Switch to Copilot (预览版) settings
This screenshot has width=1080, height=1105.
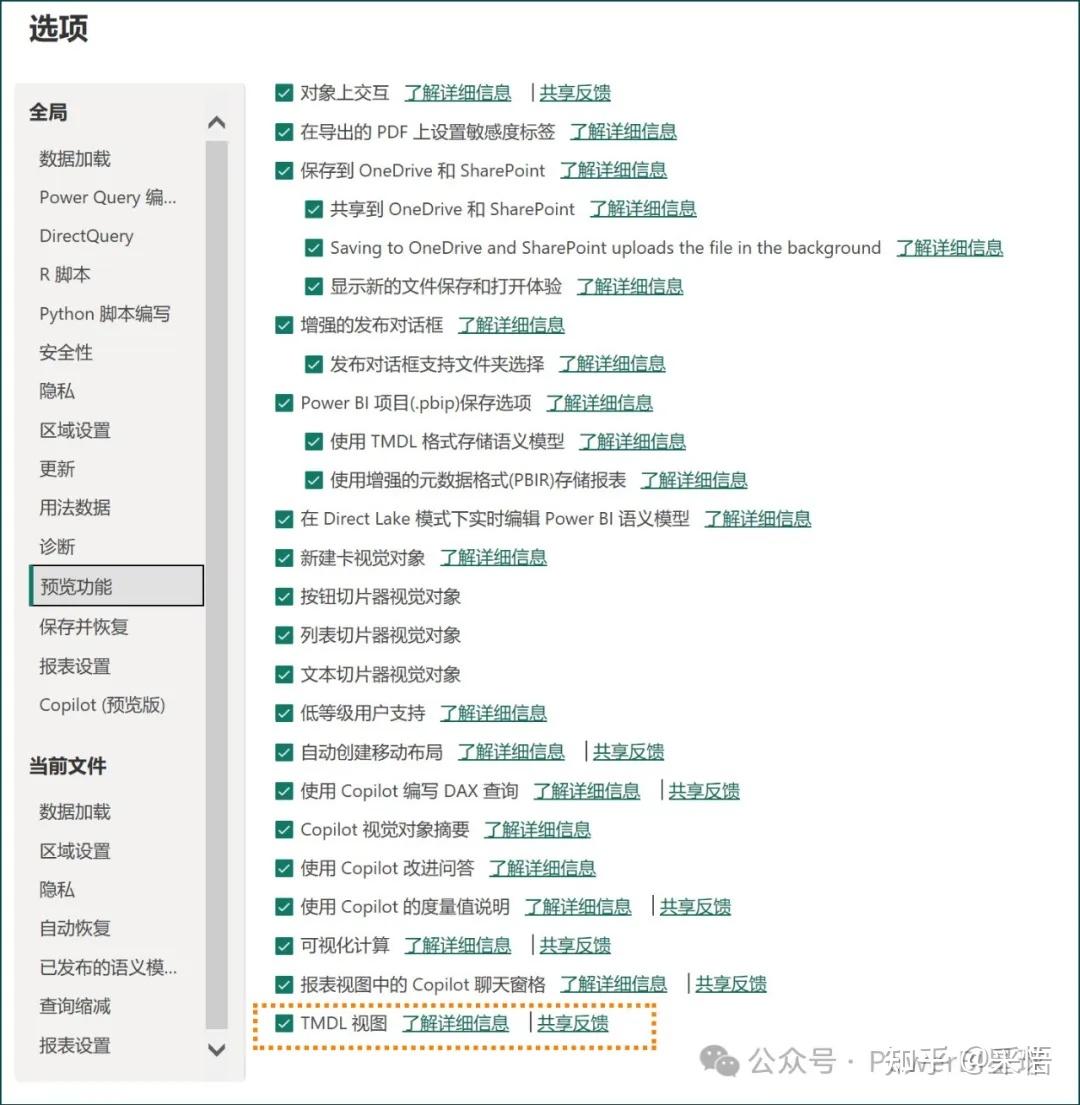[103, 705]
